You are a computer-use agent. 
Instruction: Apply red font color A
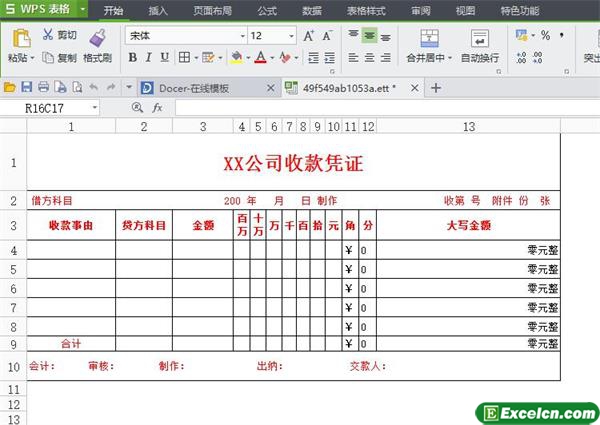point(261,58)
